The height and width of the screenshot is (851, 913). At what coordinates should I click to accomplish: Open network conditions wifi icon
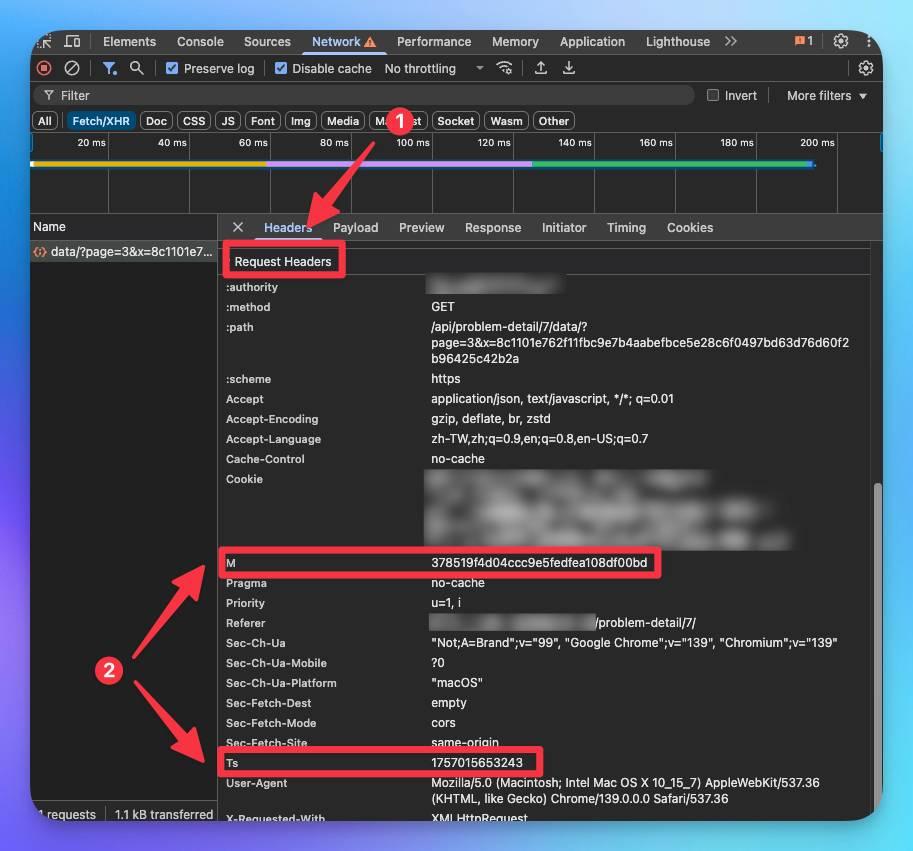click(504, 69)
